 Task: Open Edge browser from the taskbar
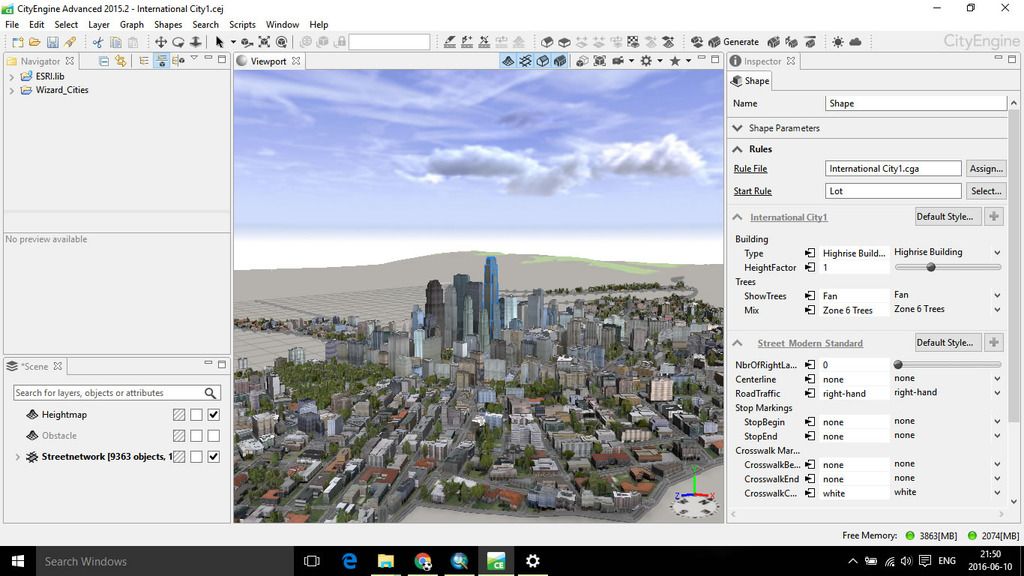pyautogui.click(x=349, y=561)
